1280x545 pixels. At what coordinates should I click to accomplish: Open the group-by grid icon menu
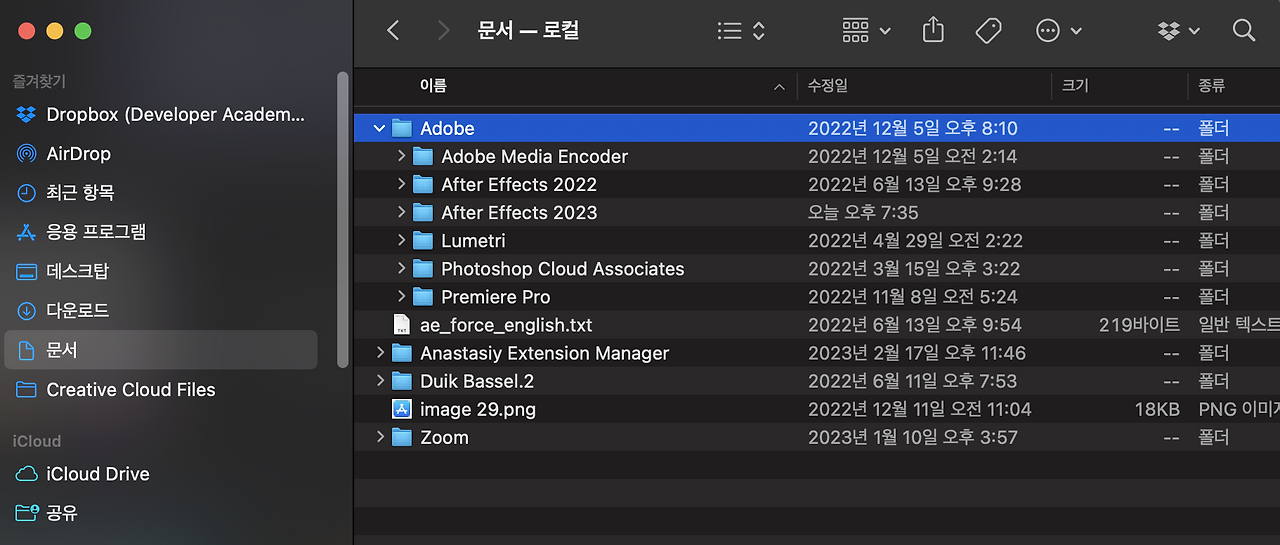coord(866,31)
